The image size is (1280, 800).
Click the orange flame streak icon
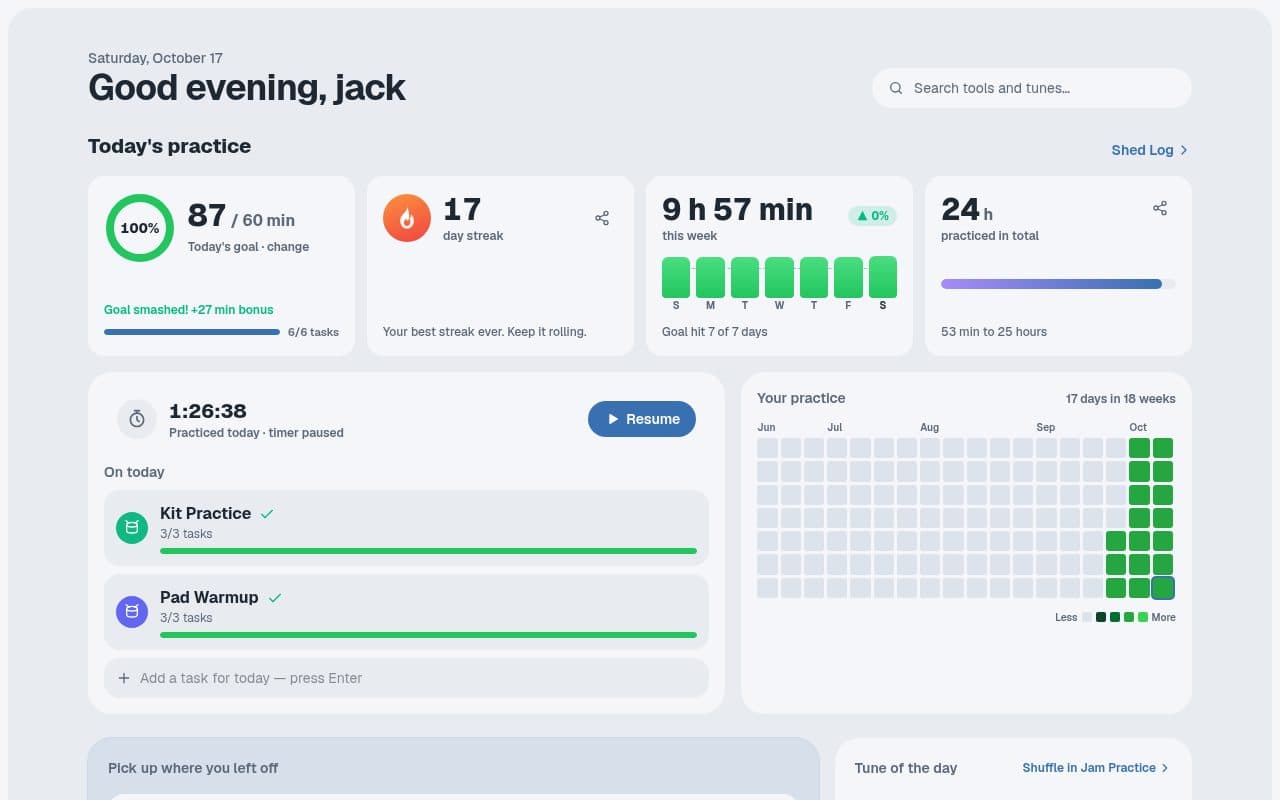click(x=407, y=218)
